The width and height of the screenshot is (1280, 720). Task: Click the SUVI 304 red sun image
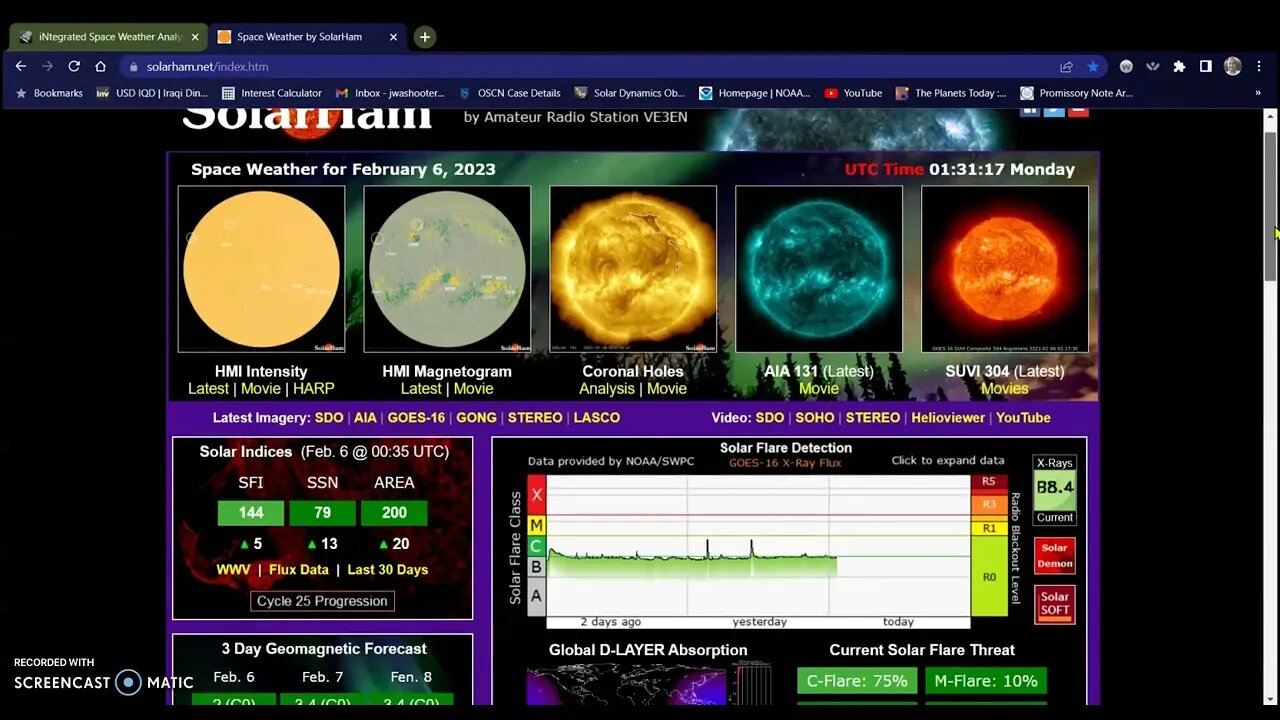pos(1005,269)
